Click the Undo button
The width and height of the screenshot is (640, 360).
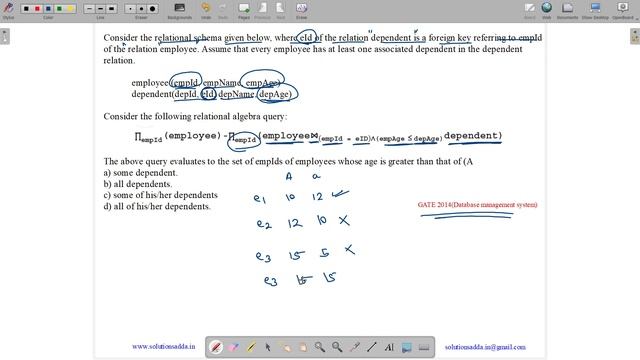point(206,11)
